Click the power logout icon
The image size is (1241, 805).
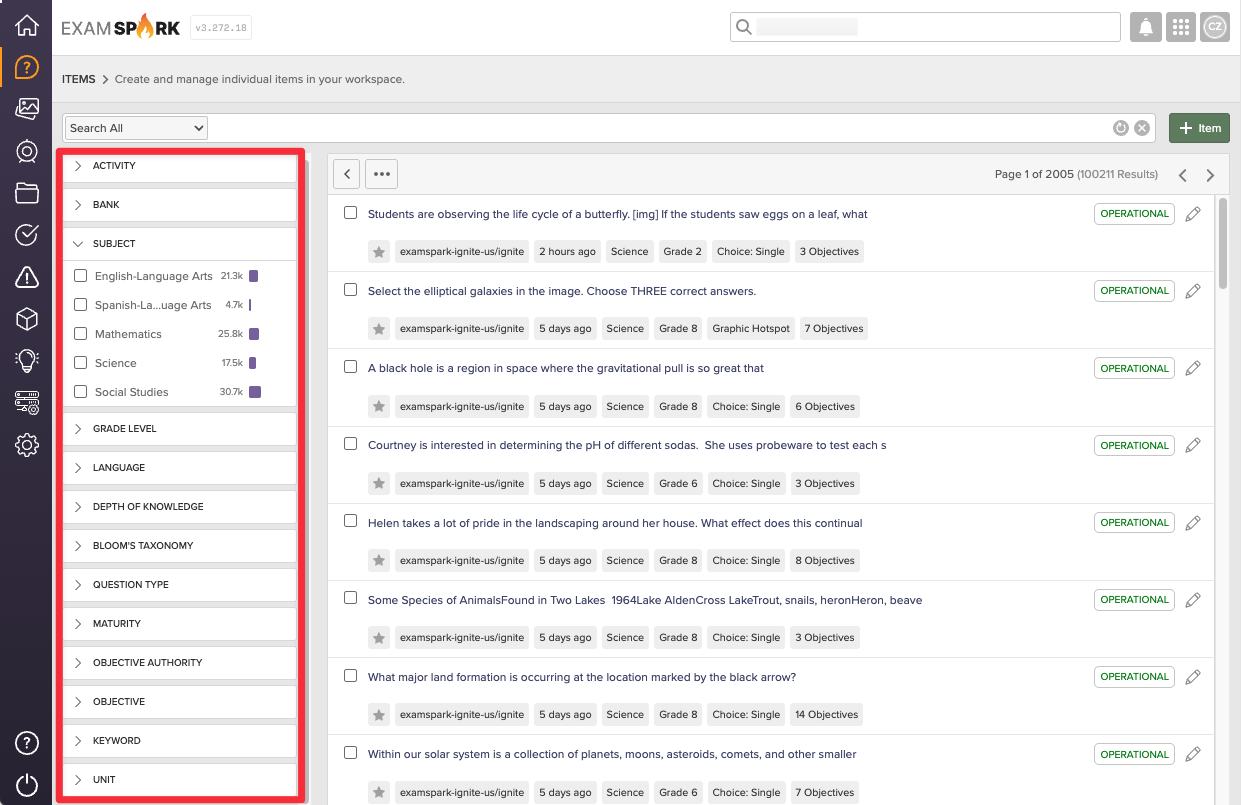pos(27,785)
